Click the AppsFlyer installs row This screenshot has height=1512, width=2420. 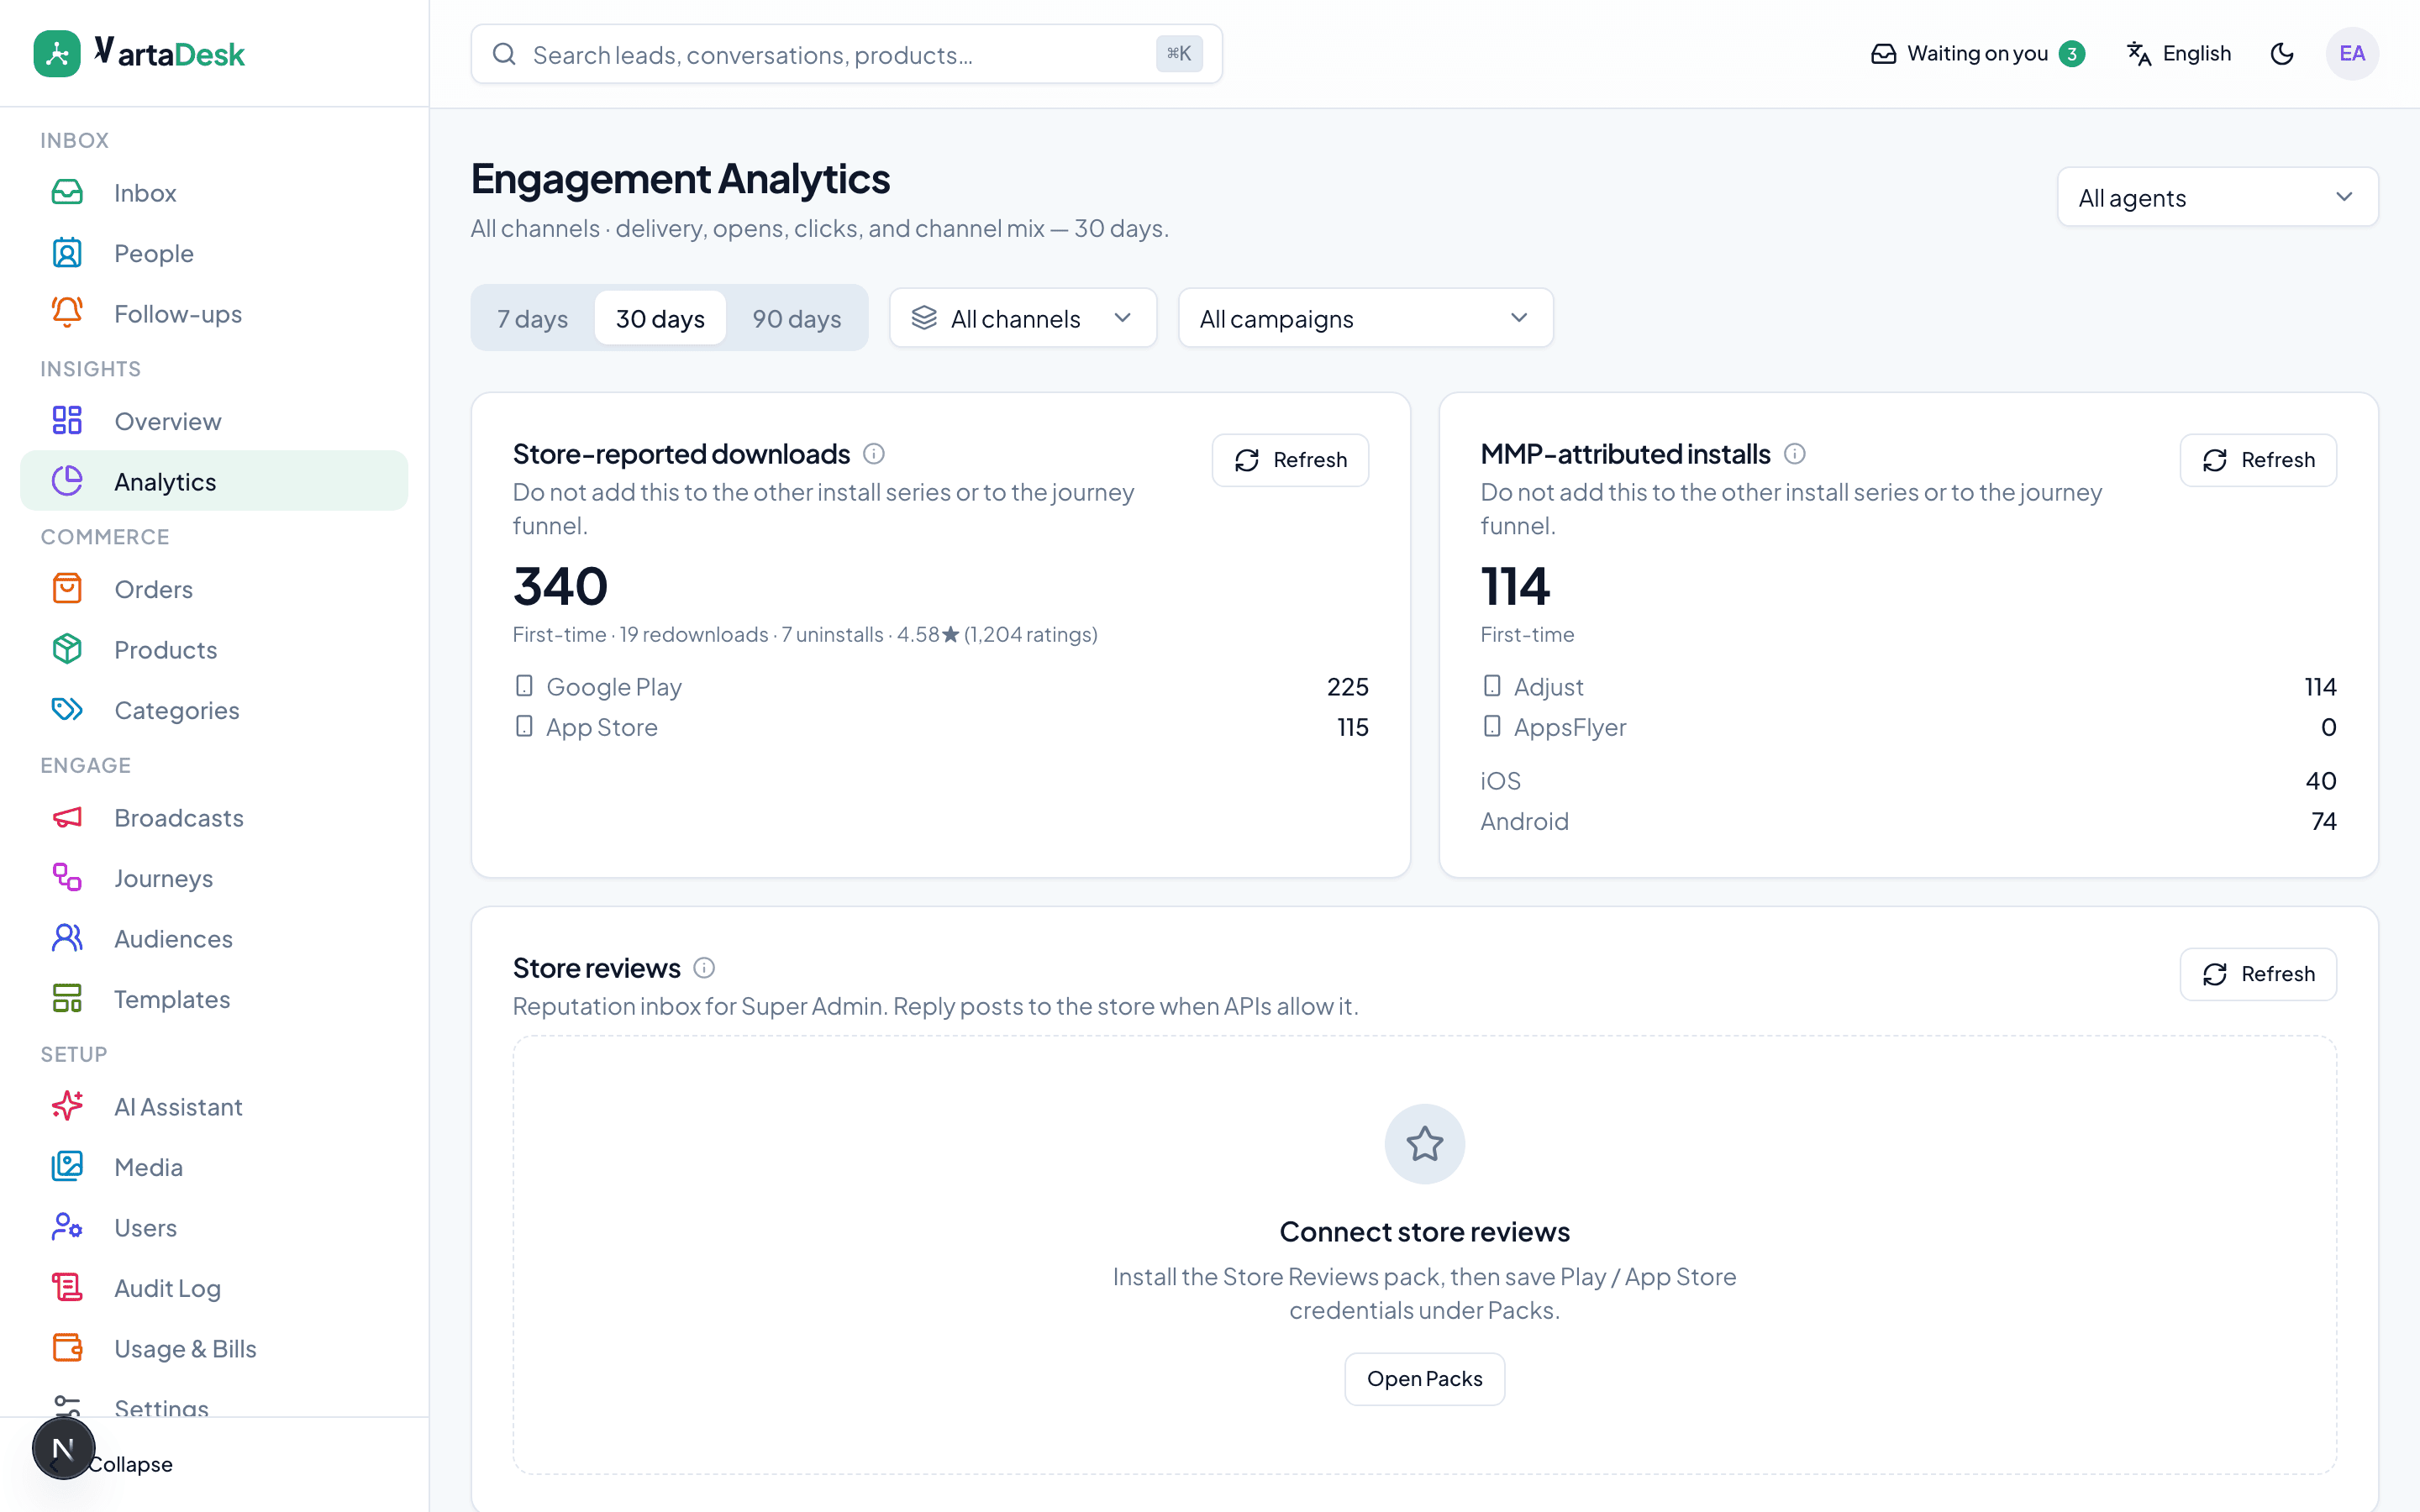pyautogui.click(x=1908, y=727)
